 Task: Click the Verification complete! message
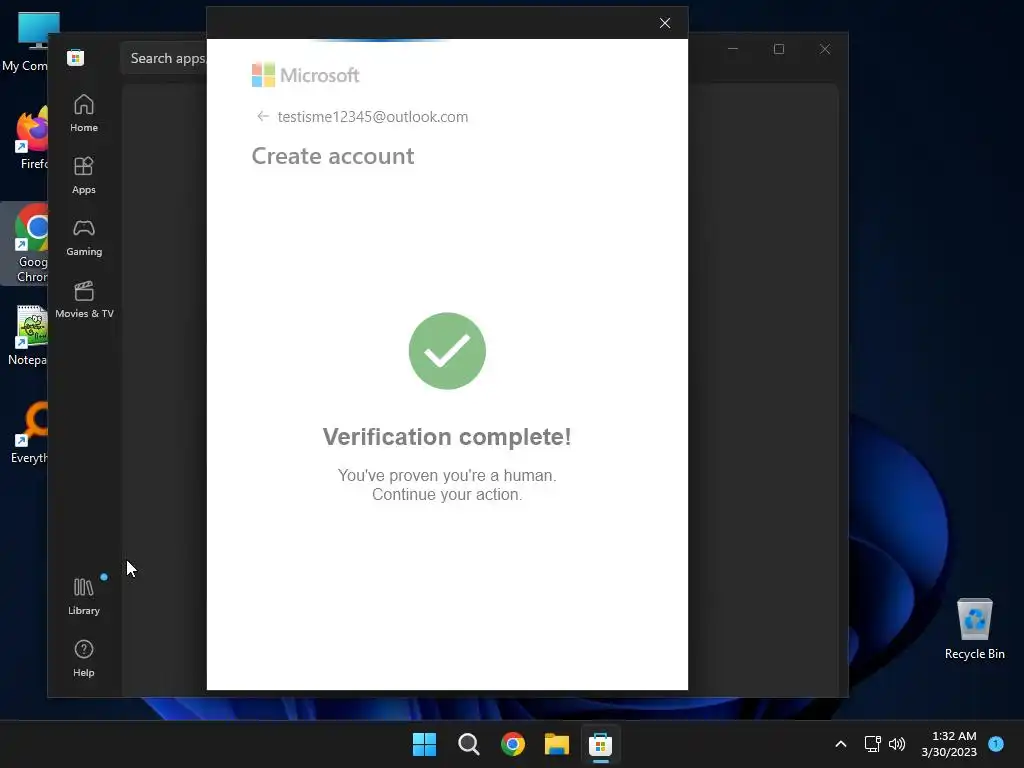447,437
